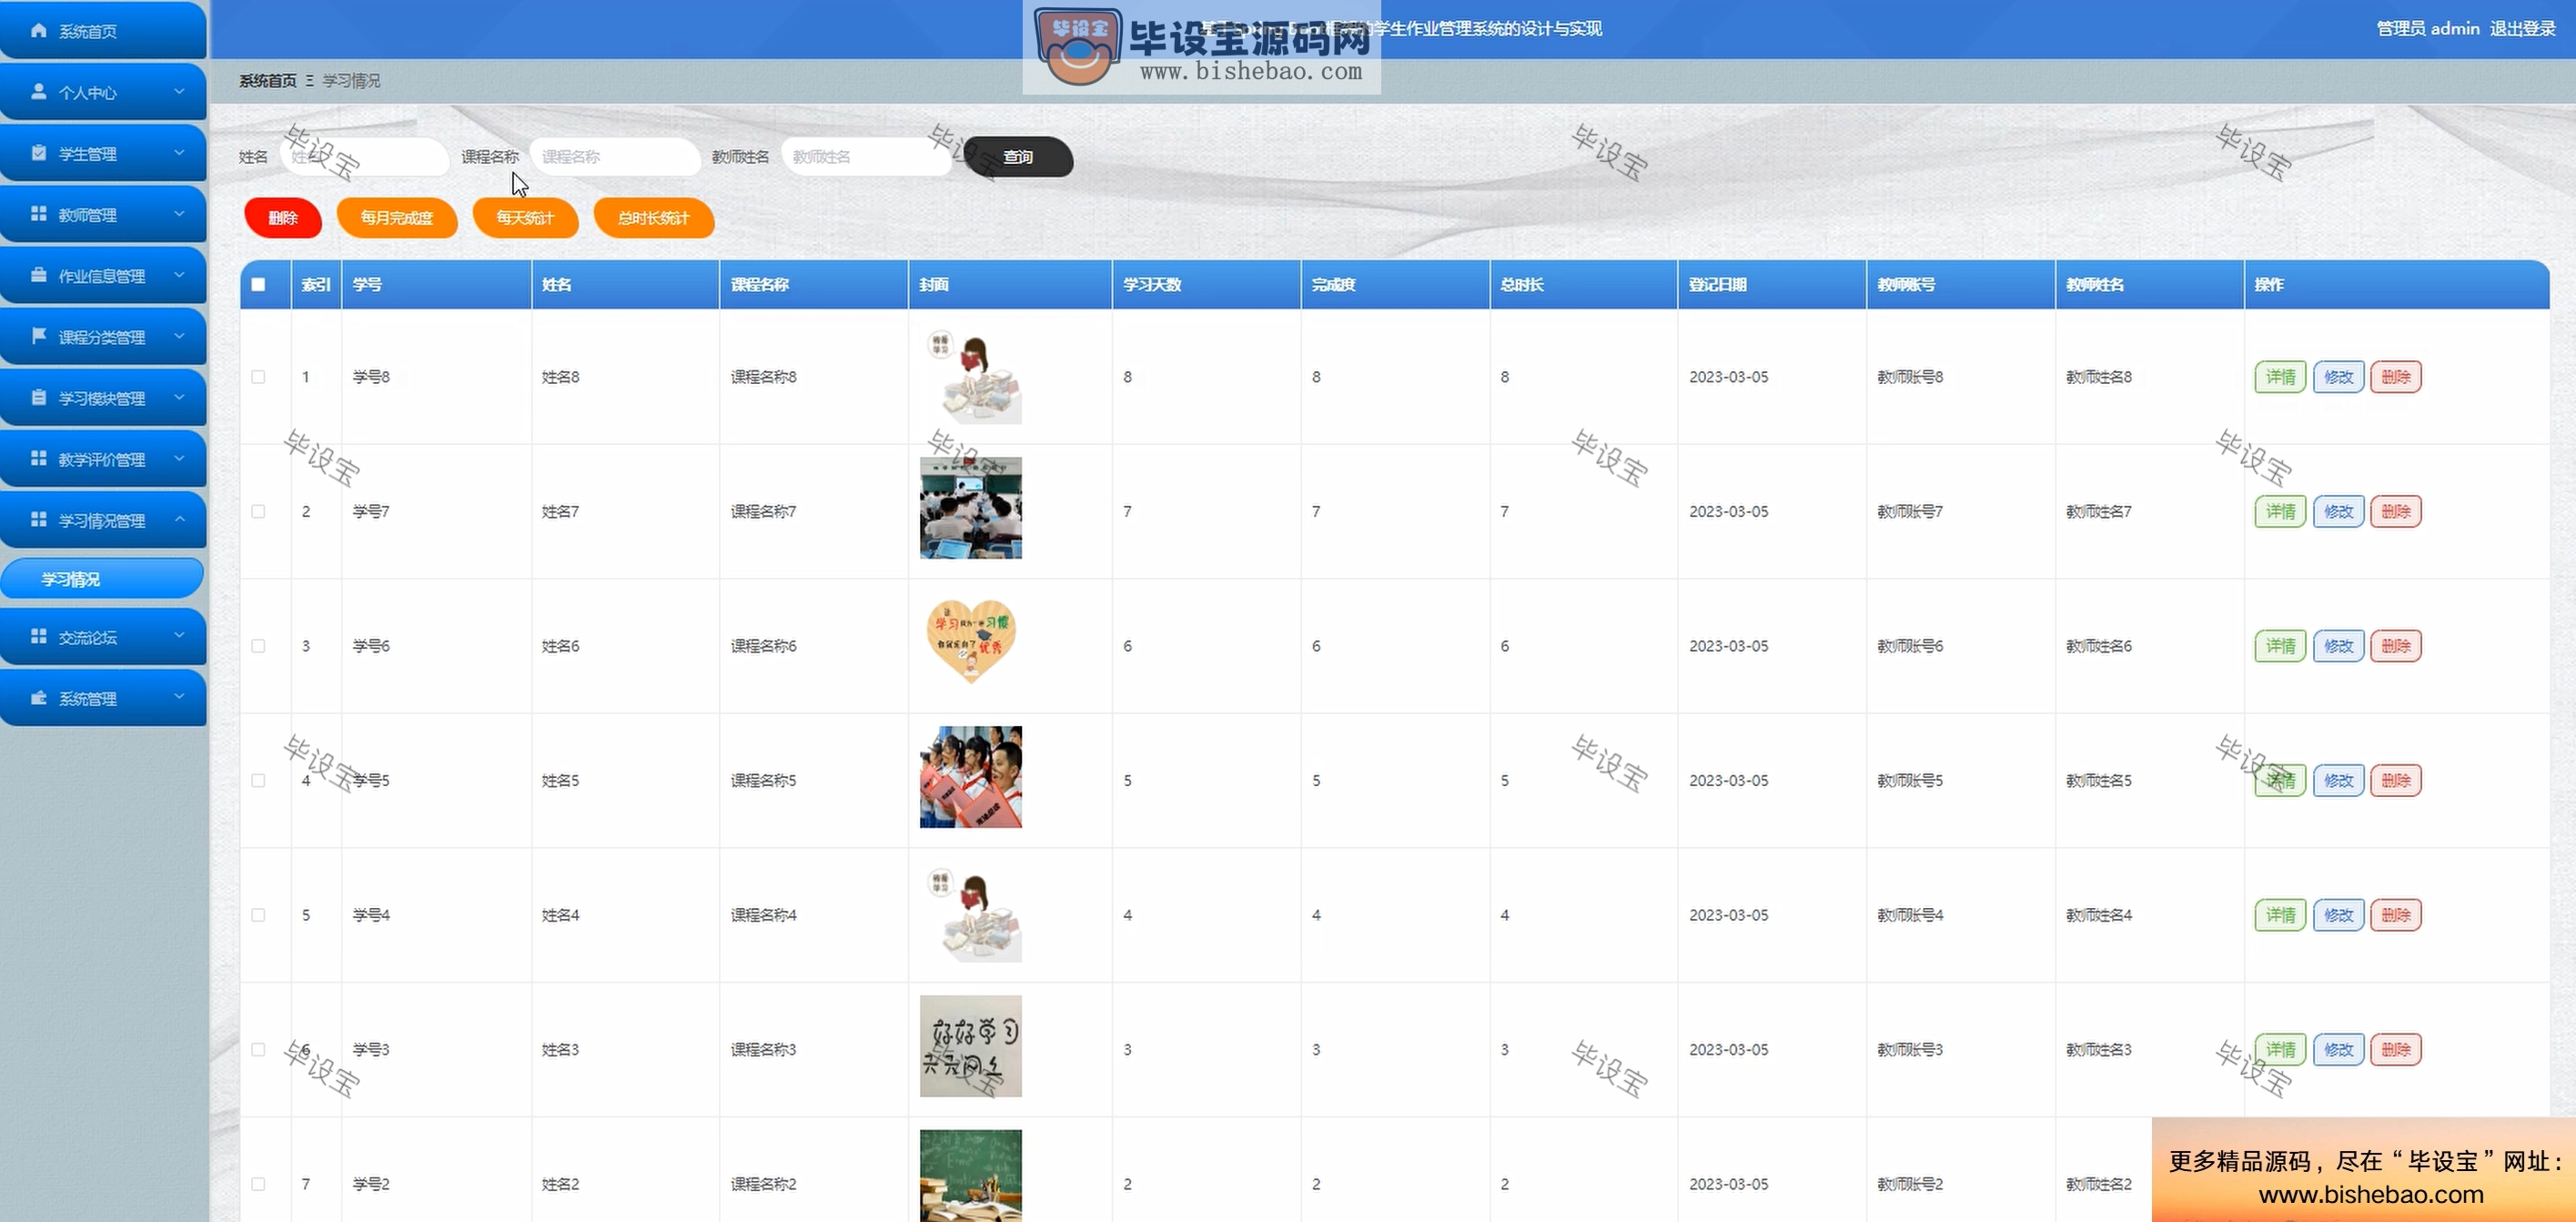The height and width of the screenshot is (1222, 2576).
Task: Open 系统首页 in the sidebar
Action: coord(103,31)
